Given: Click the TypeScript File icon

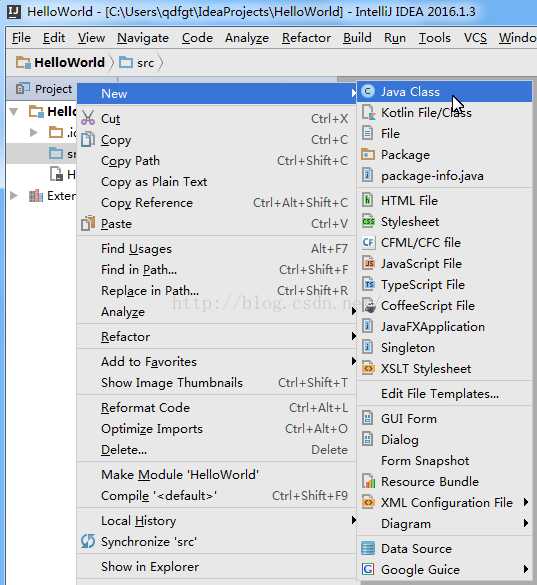Looking at the screenshot, I should 368,284.
